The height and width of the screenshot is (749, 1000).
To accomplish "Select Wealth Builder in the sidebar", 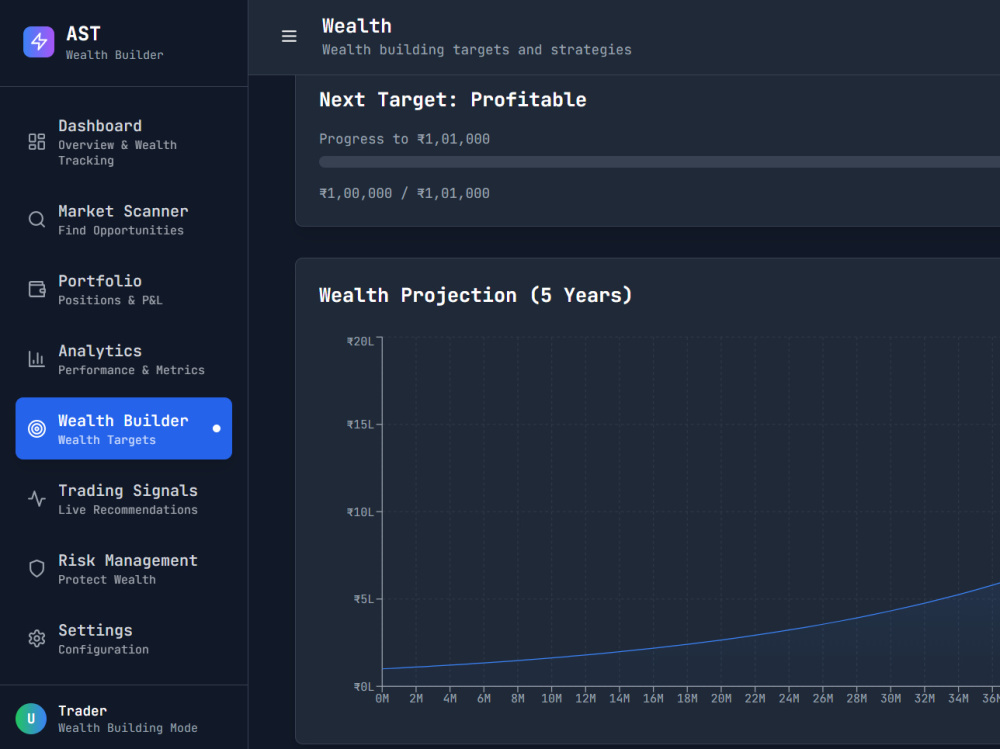I will 124,429.
